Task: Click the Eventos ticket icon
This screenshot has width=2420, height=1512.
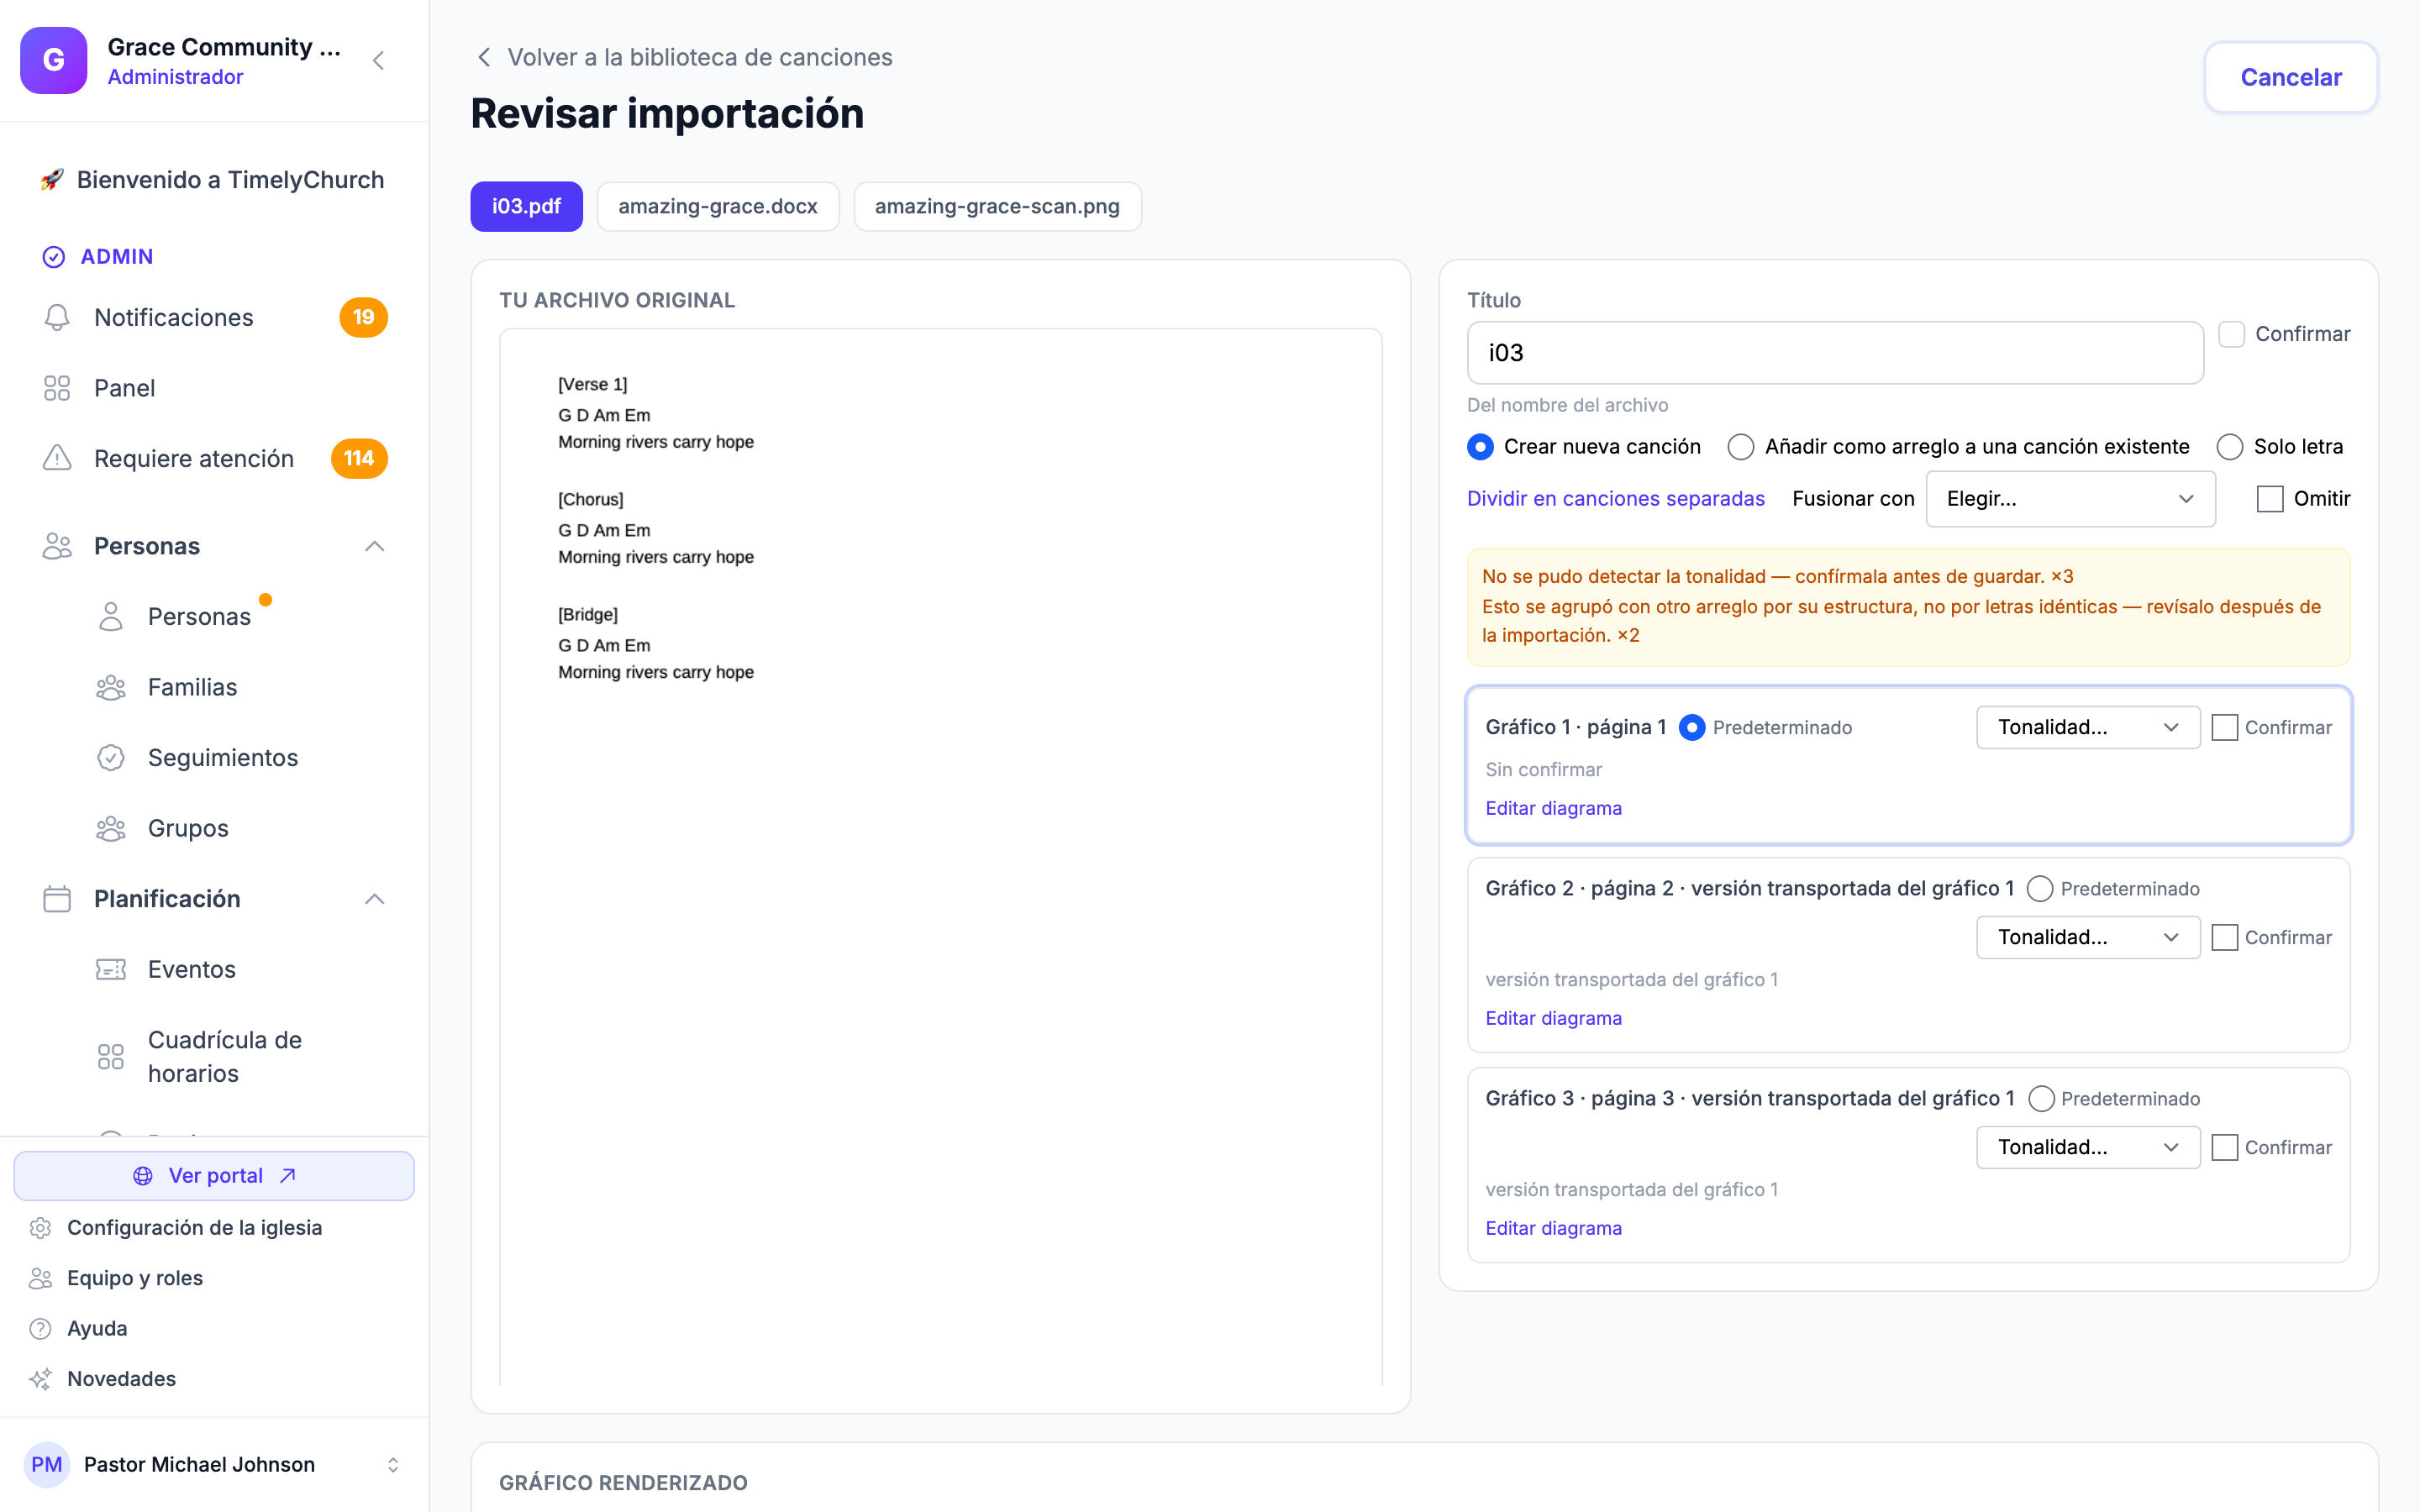Action: (x=111, y=969)
